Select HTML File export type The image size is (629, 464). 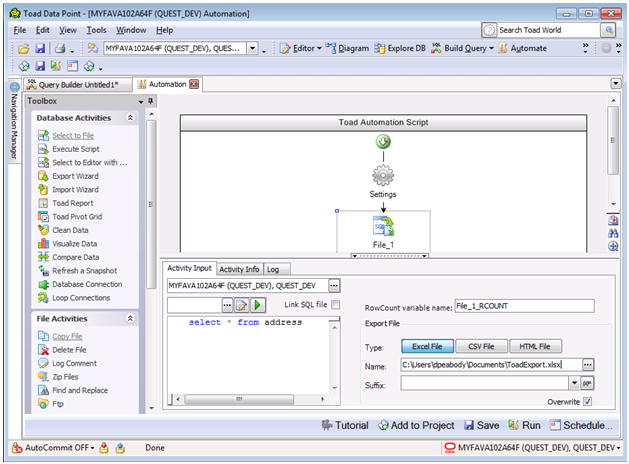click(535, 346)
